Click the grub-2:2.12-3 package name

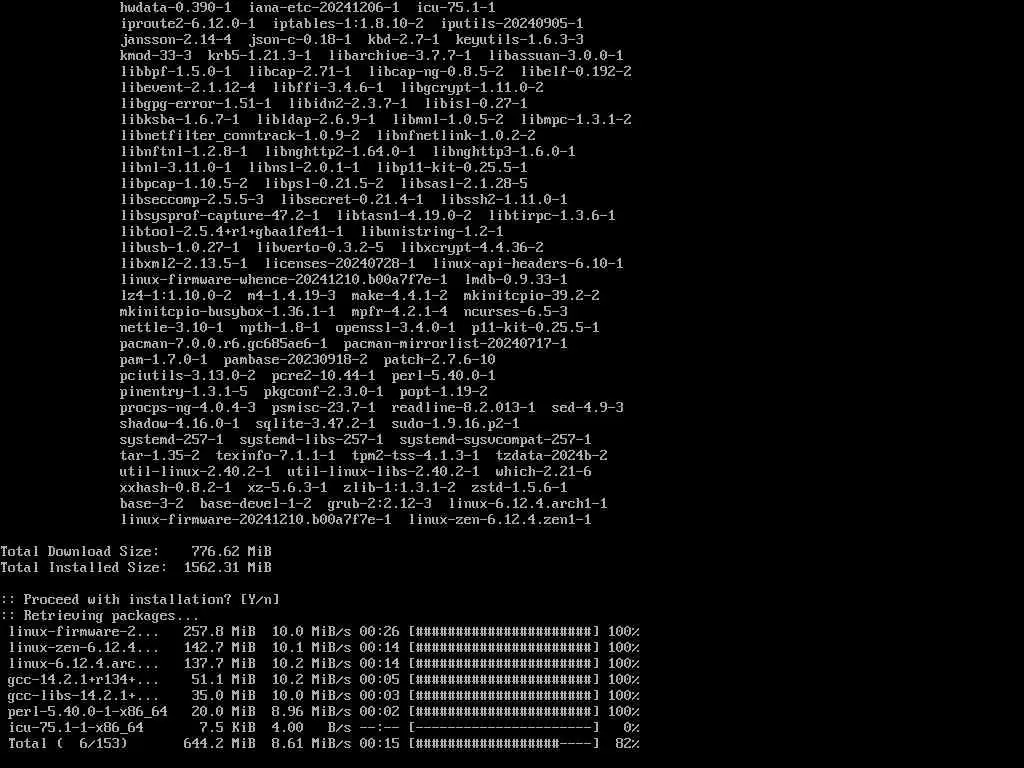point(379,504)
